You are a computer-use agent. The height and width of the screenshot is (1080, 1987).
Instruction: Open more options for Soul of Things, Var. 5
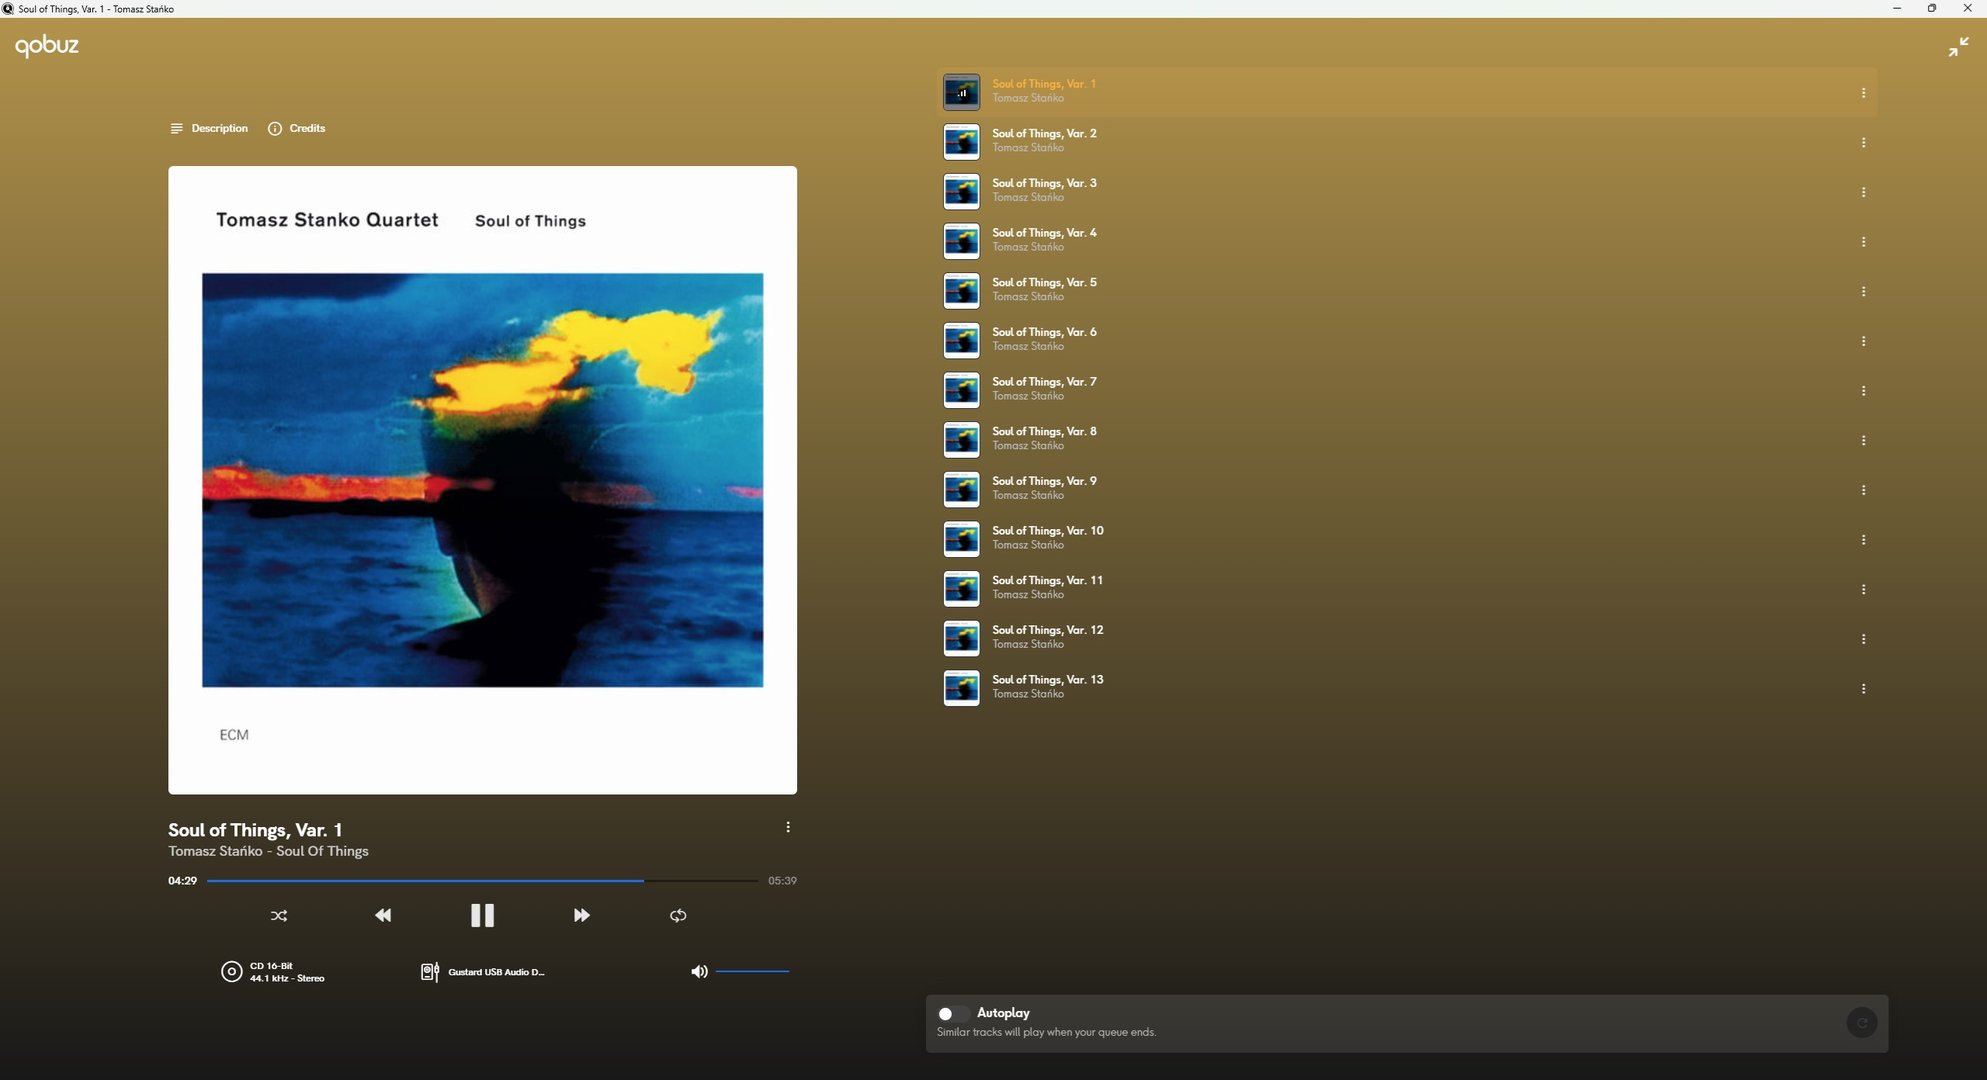pos(1863,291)
